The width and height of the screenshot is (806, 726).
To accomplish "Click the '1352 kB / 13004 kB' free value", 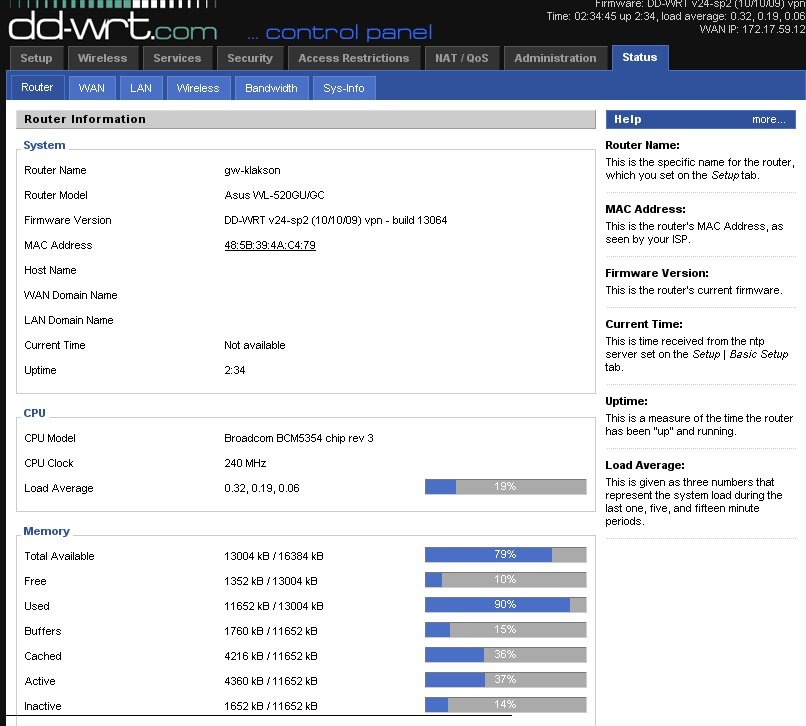I will (x=270, y=581).
